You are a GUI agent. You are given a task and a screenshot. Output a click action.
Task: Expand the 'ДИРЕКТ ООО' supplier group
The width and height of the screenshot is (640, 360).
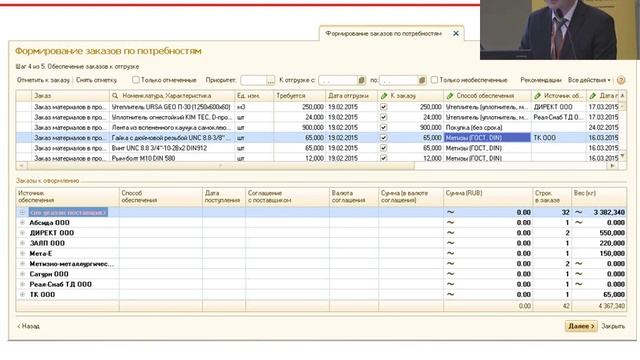[22, 233]
